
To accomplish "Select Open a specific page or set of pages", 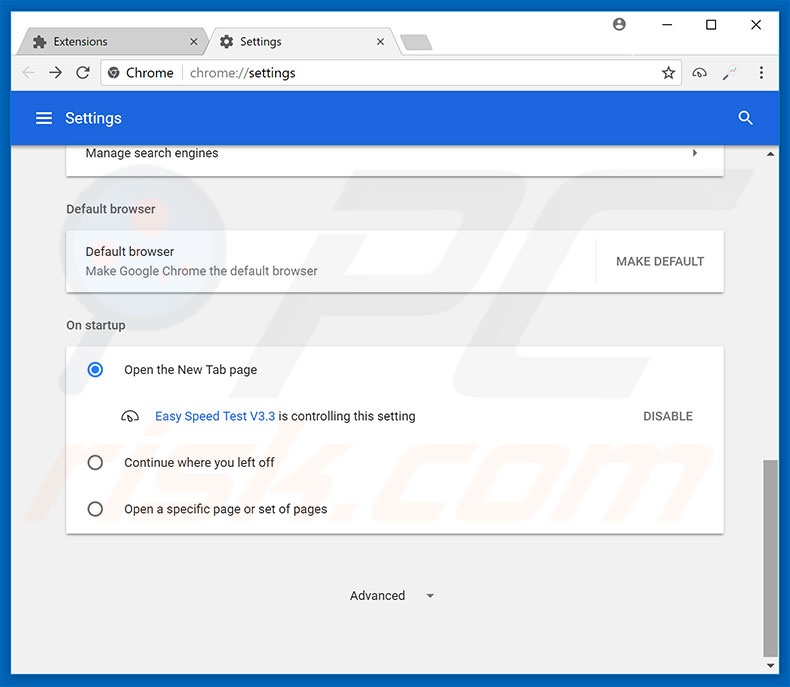I will [x=95, y=509].
